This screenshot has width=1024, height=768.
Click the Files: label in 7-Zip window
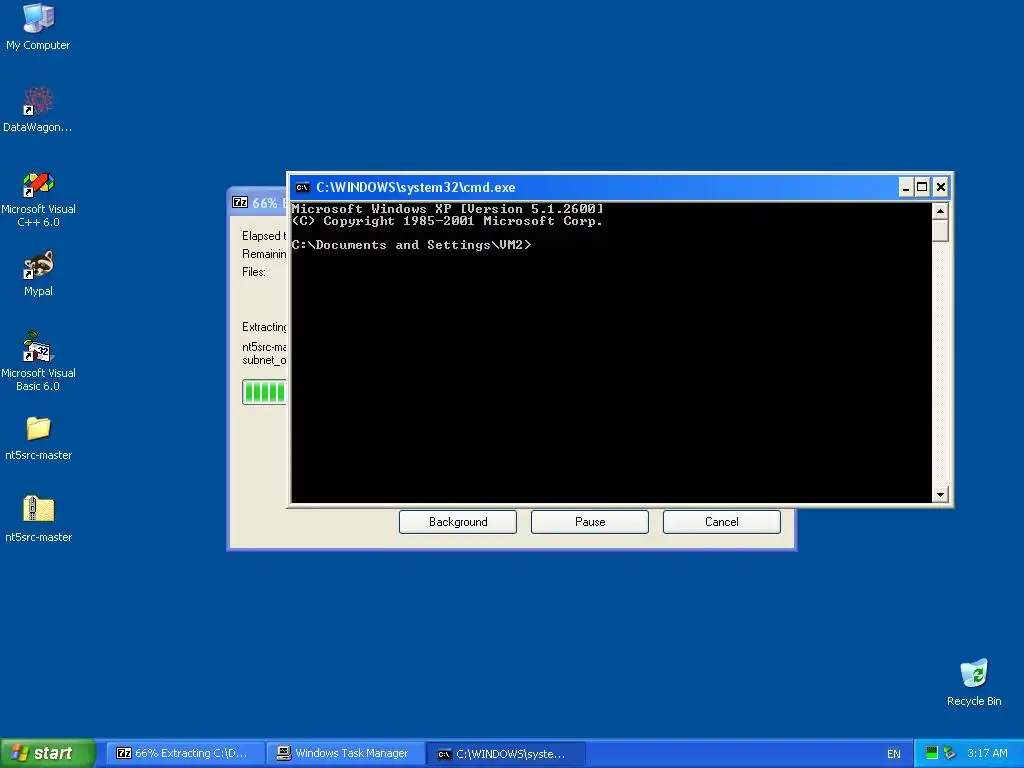click(253, 272)
